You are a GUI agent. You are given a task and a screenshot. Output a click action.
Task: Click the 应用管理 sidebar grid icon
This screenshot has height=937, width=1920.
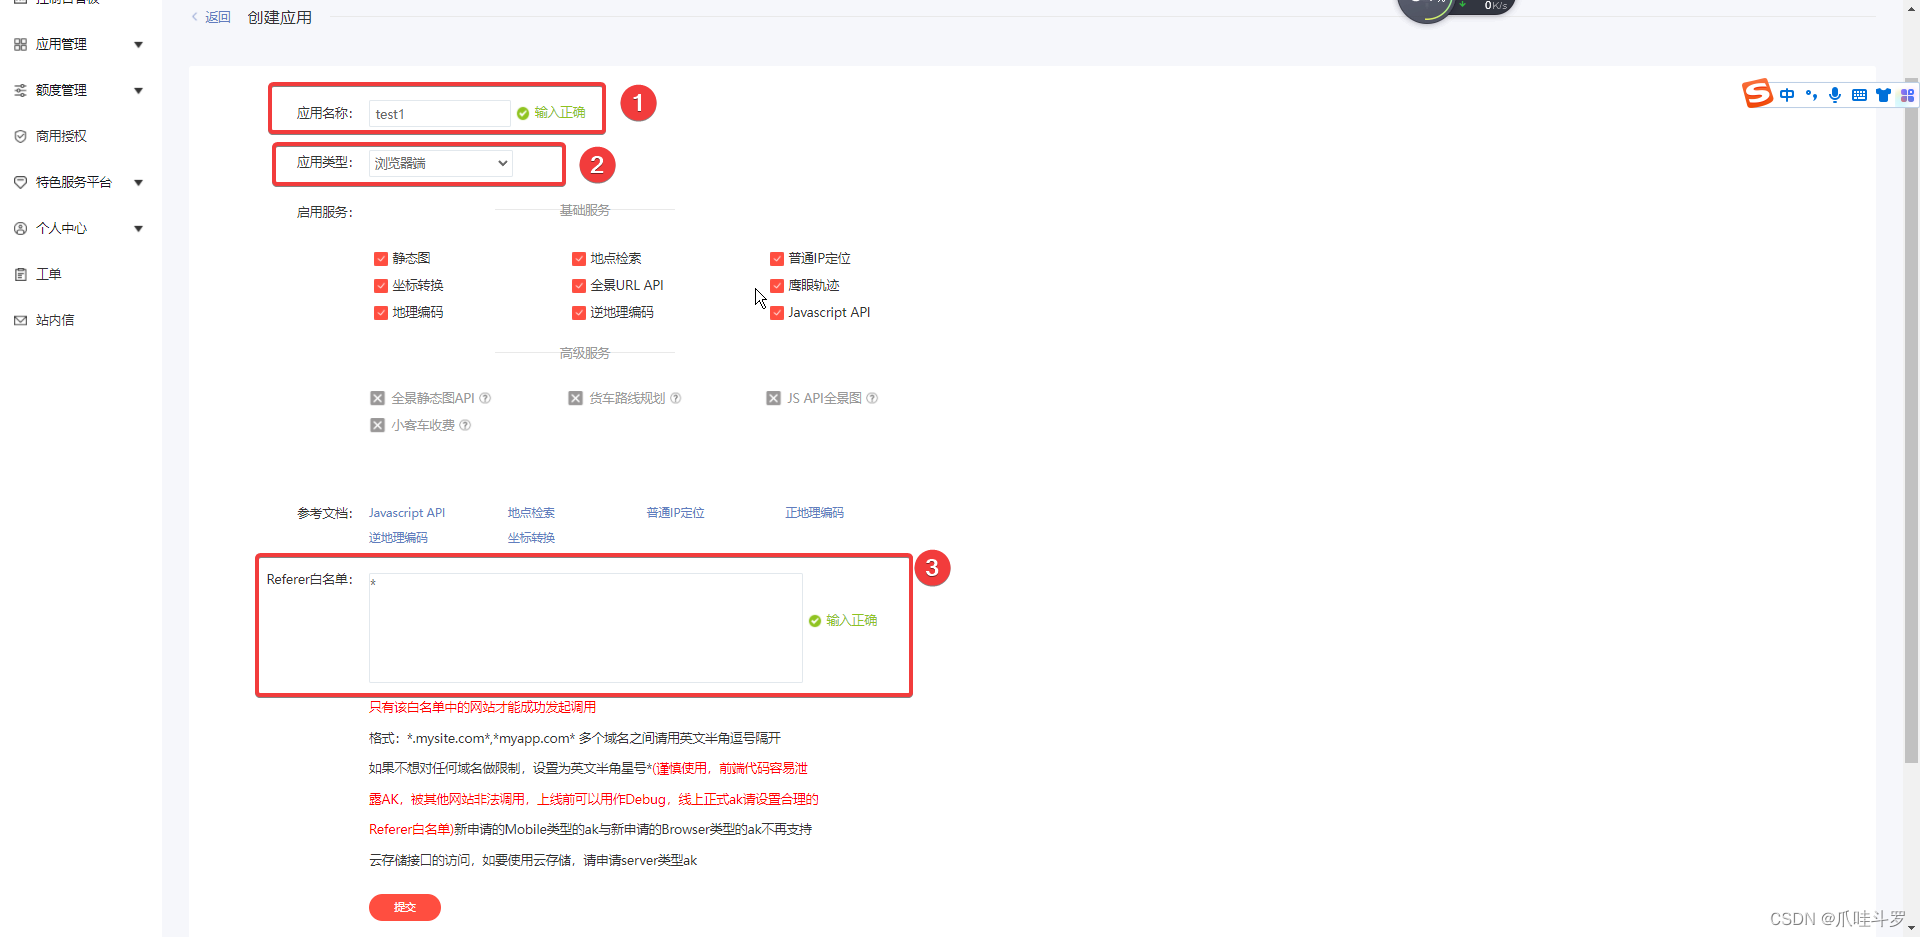(x=20, y=44)
